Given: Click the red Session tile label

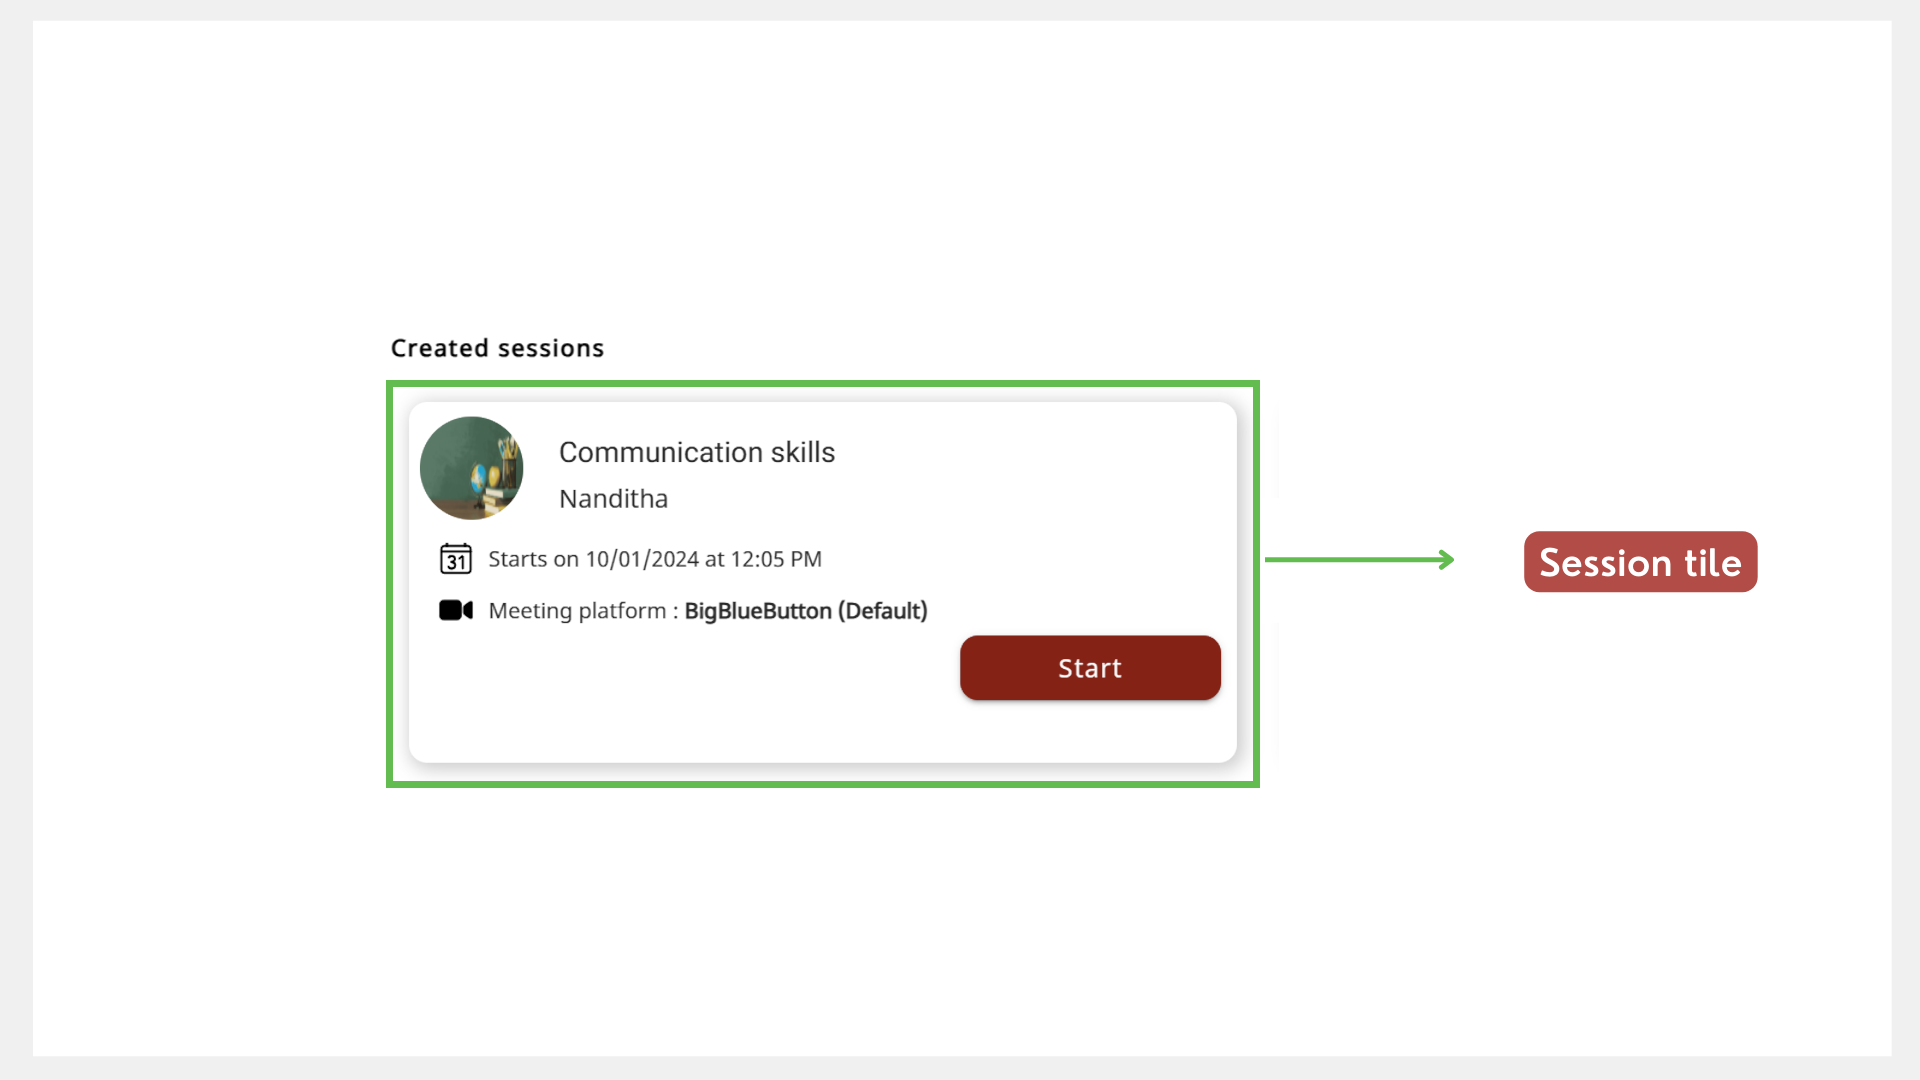Looking at the screenshot, I should (x=1640, y=562).
